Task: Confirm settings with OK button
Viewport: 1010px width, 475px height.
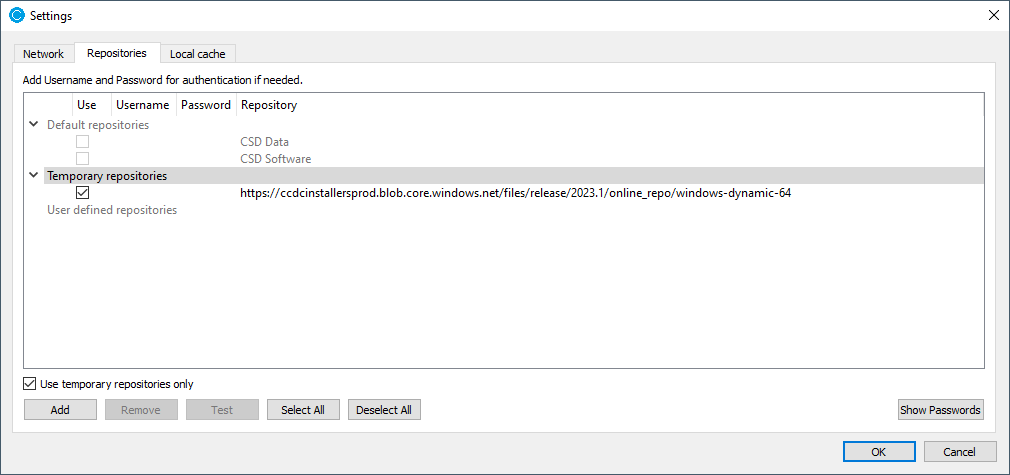Action: [x=878, y=452]
